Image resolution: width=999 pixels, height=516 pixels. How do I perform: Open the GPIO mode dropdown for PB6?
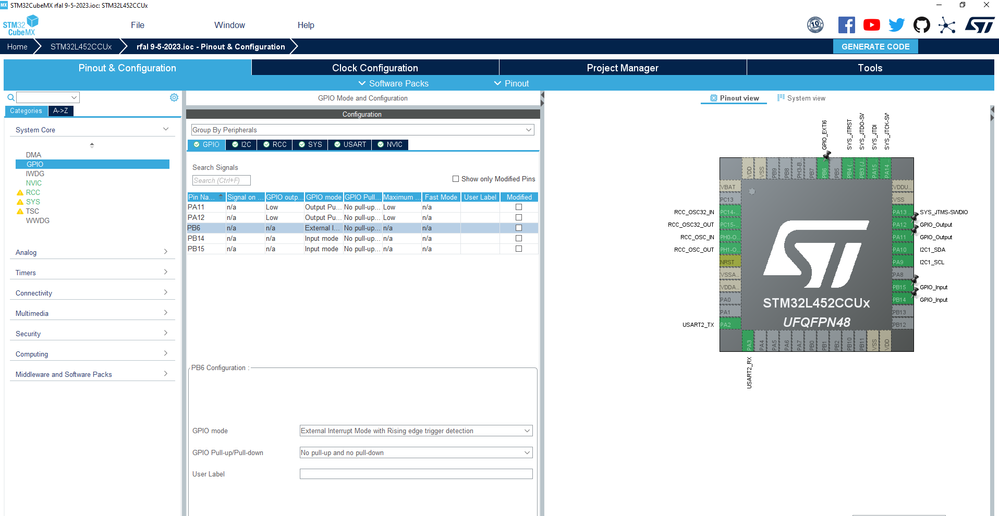coord(416,431)
